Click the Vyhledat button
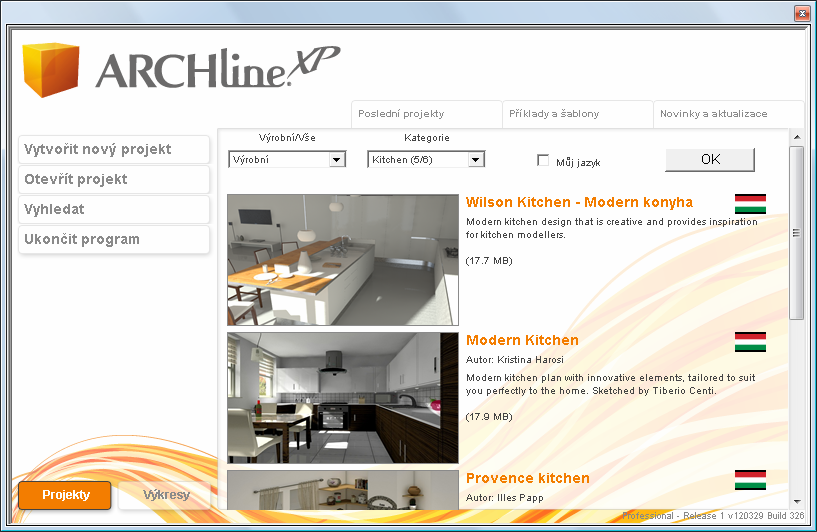The image size is (817, 532). [114, 209]
